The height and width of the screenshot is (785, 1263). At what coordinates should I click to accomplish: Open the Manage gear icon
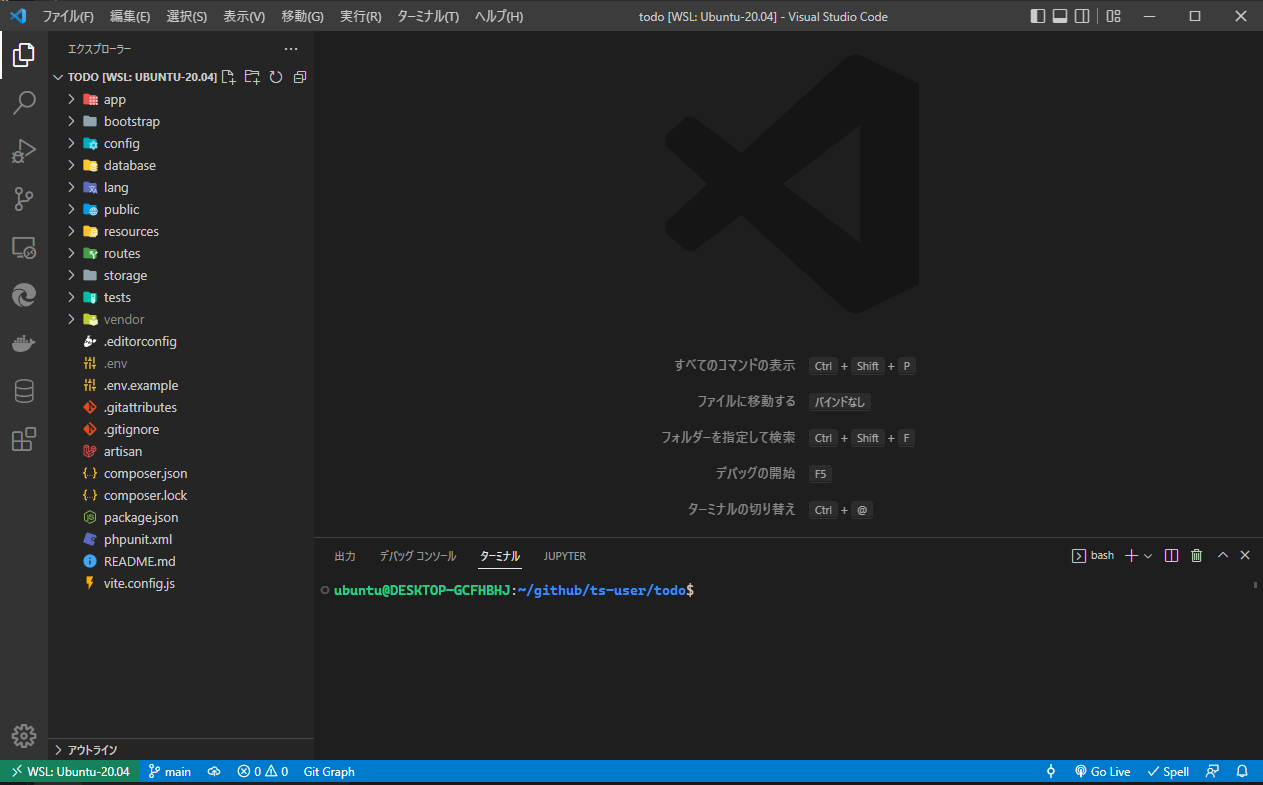[x=24, y=735]
